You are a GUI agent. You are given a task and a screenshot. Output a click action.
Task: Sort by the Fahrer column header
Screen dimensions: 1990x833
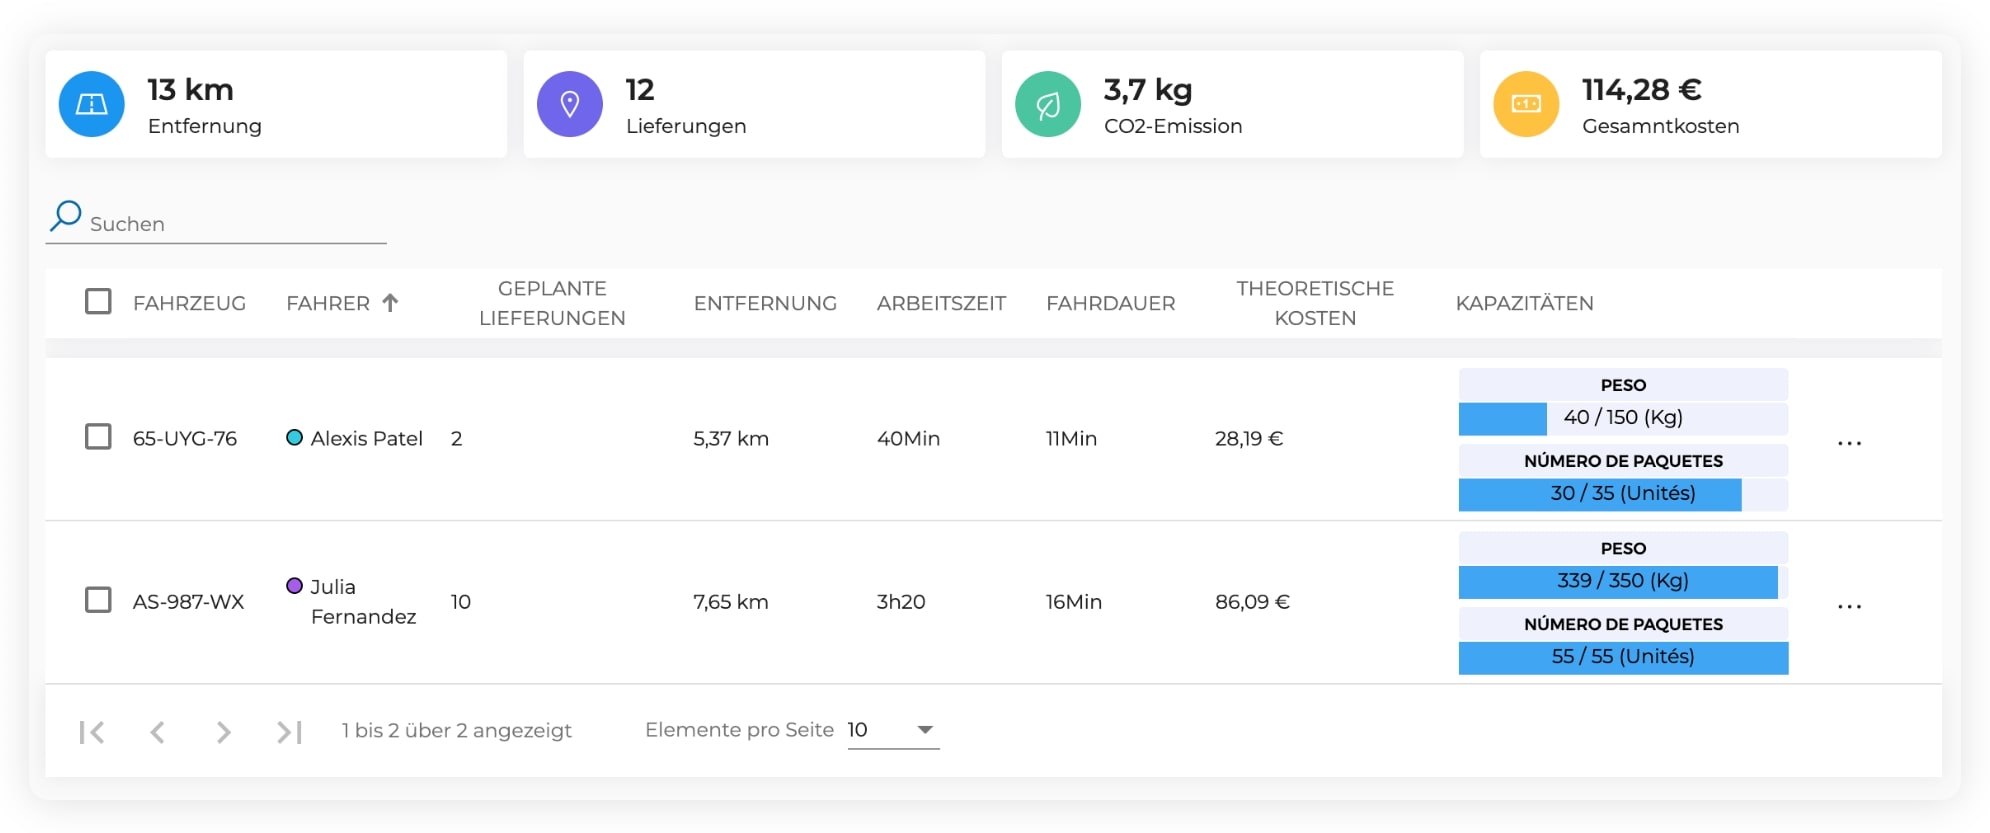[x=328, y=303]
